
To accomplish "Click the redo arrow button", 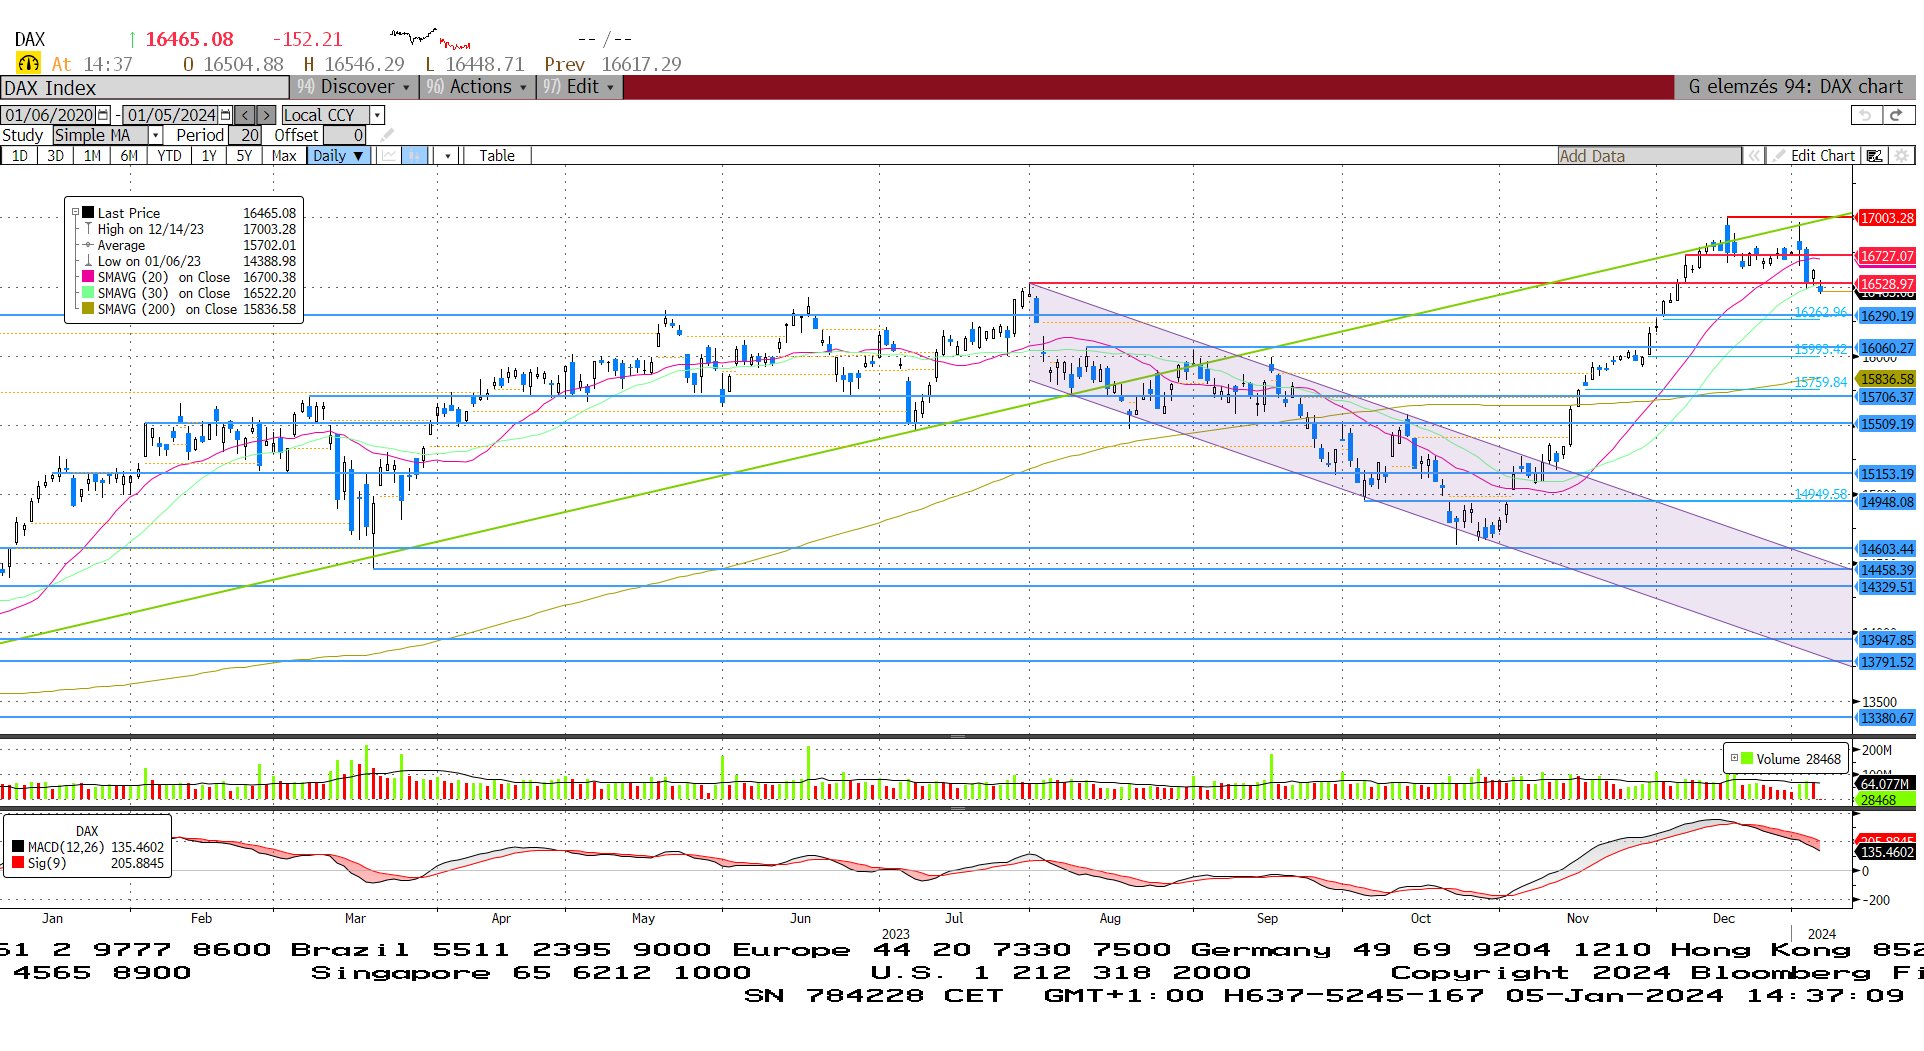I will pos(1896,115).
